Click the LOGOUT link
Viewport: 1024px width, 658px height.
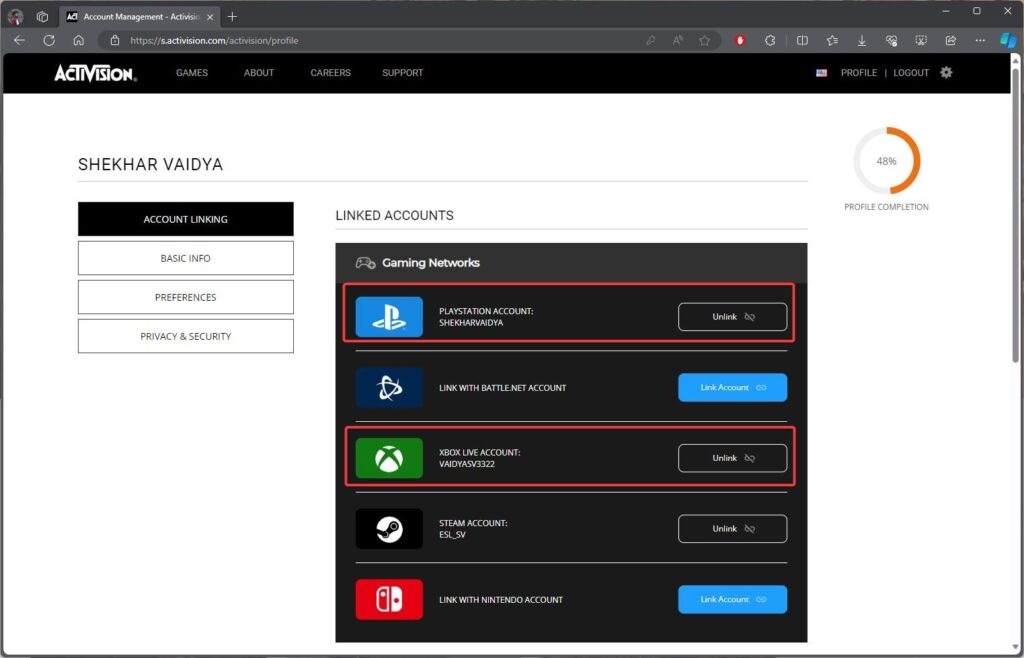[x=911, y=73]
